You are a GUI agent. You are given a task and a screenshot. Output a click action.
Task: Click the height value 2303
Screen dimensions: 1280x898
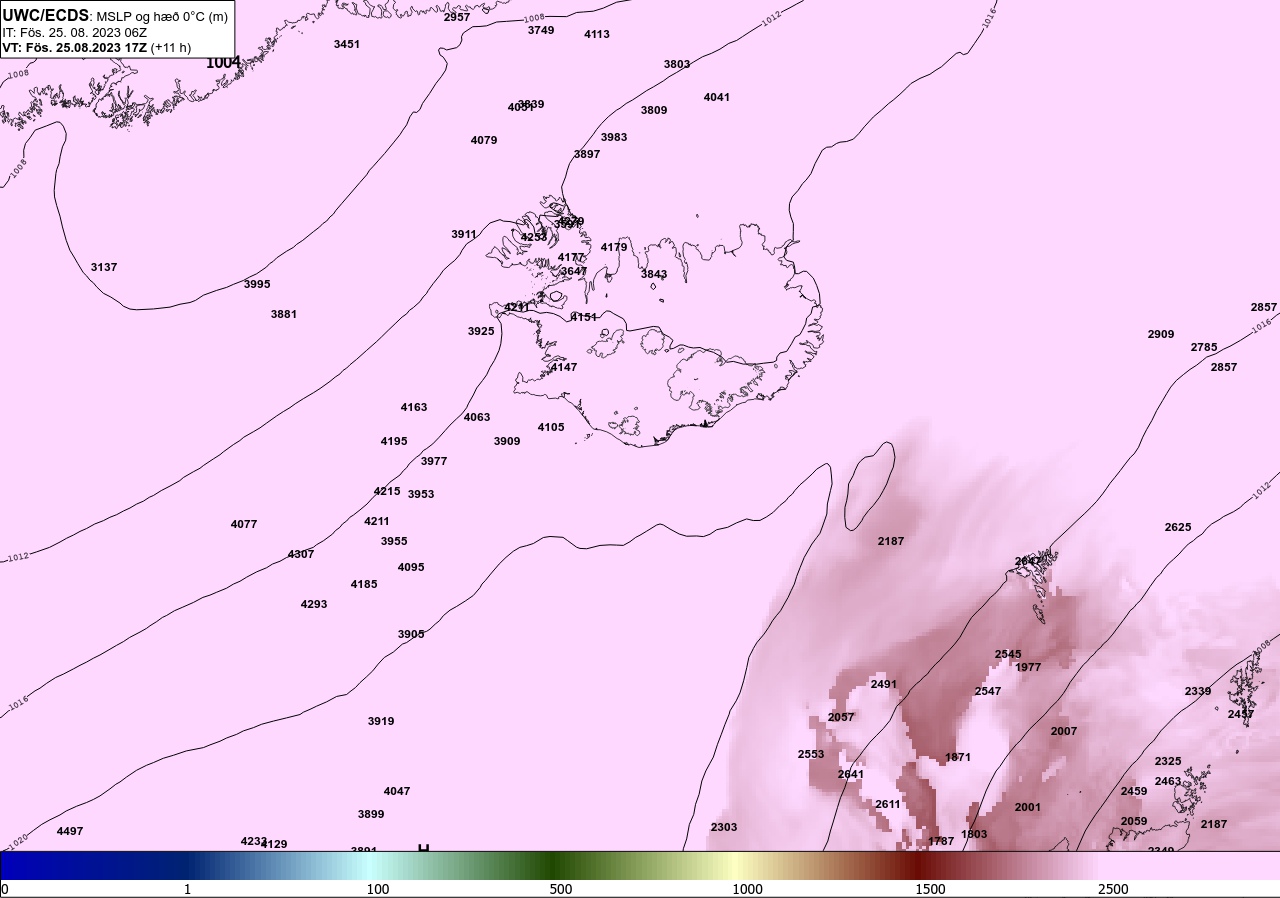tap(724, 827)
